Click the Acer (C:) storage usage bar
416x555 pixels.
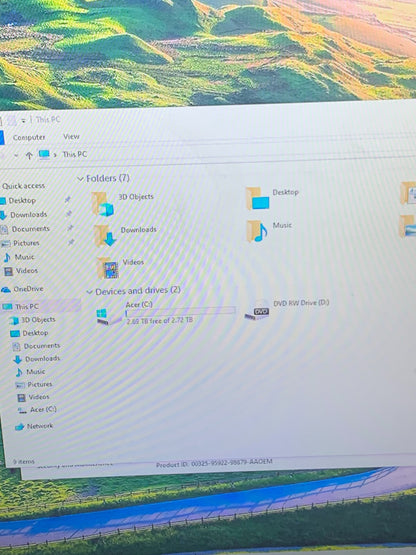(180, 311)
